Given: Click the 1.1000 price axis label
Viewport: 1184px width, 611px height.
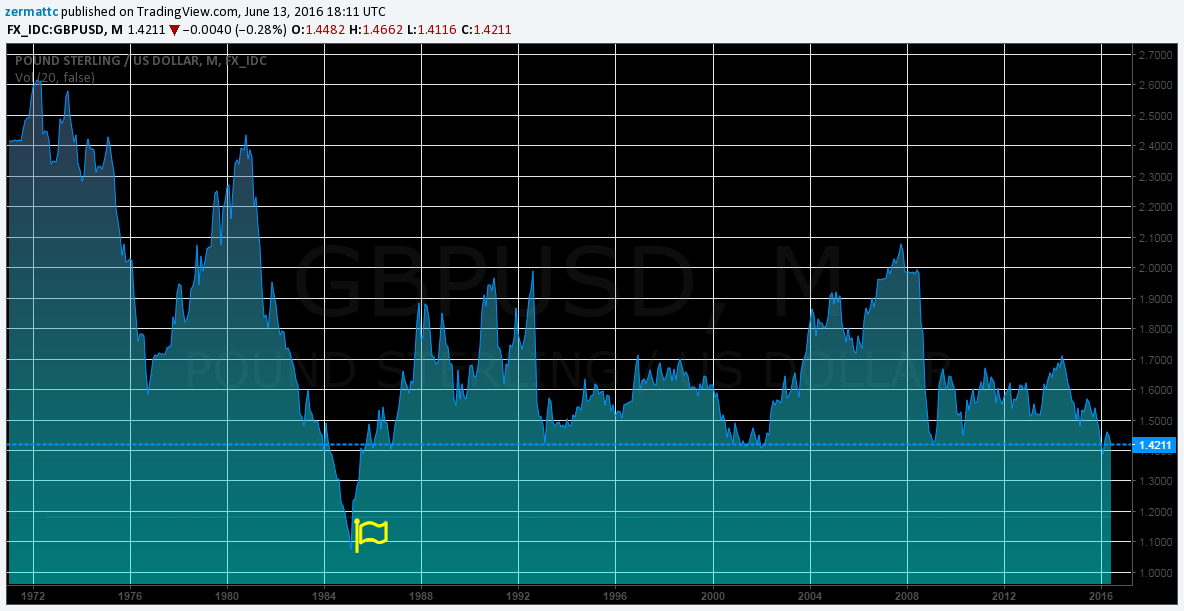Looking at the screenshot, I should [x=1156, y=542].
